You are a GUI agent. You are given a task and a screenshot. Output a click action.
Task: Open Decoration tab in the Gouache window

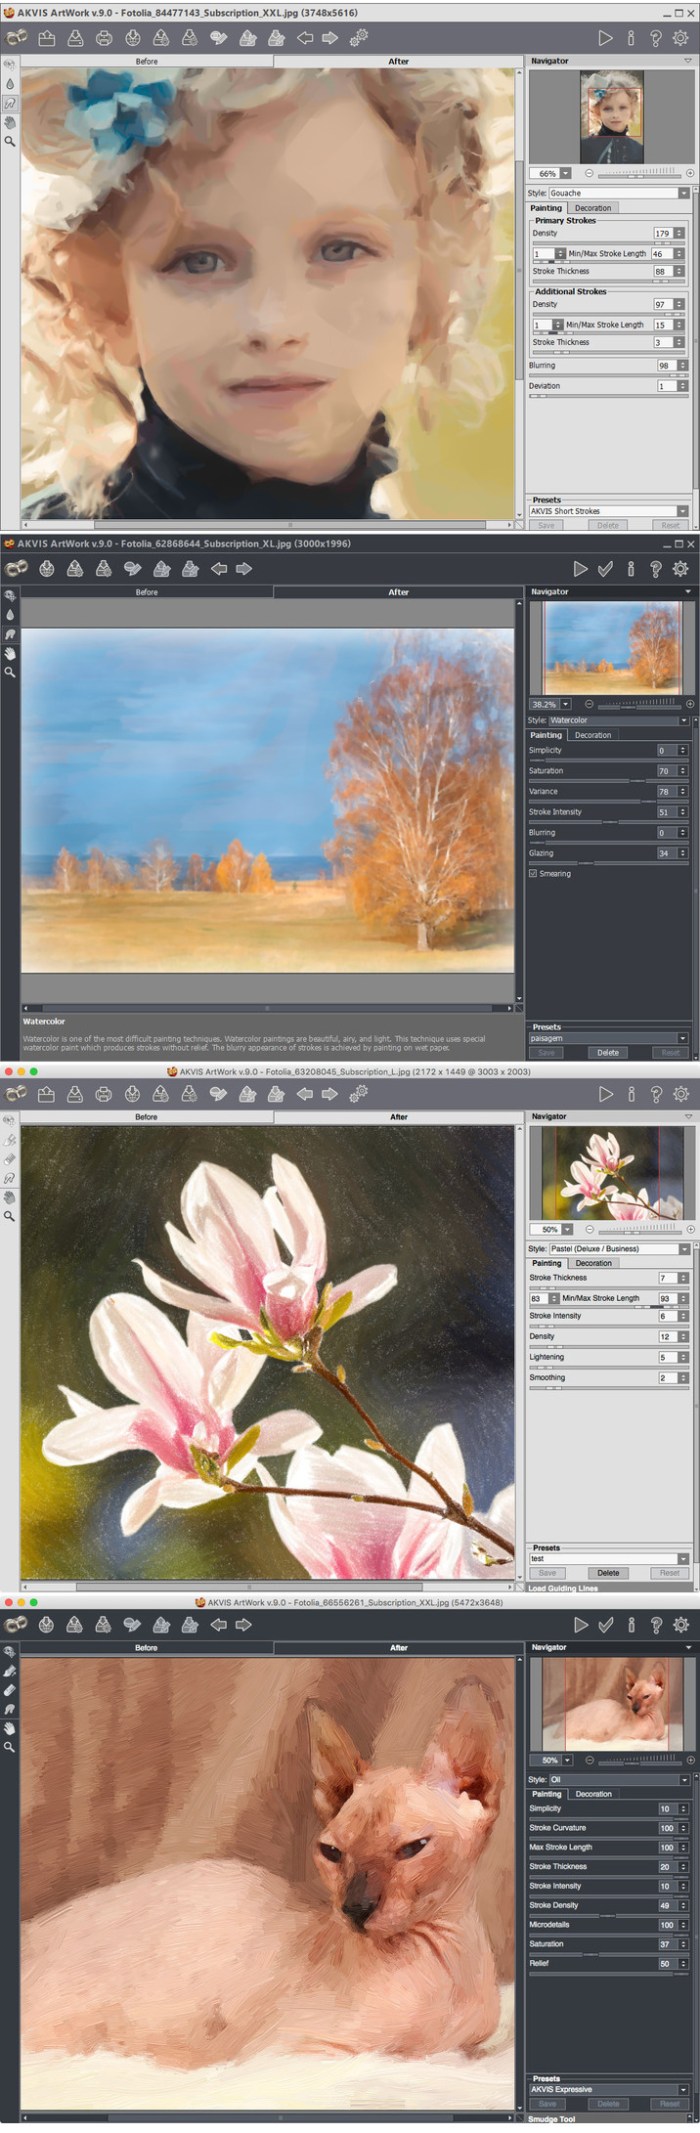pos(593,208)
